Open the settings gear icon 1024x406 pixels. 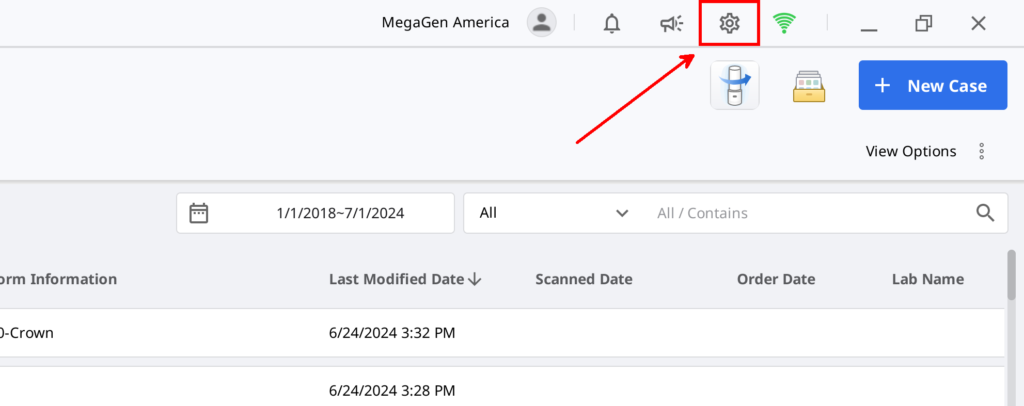(x=729, y=23)
